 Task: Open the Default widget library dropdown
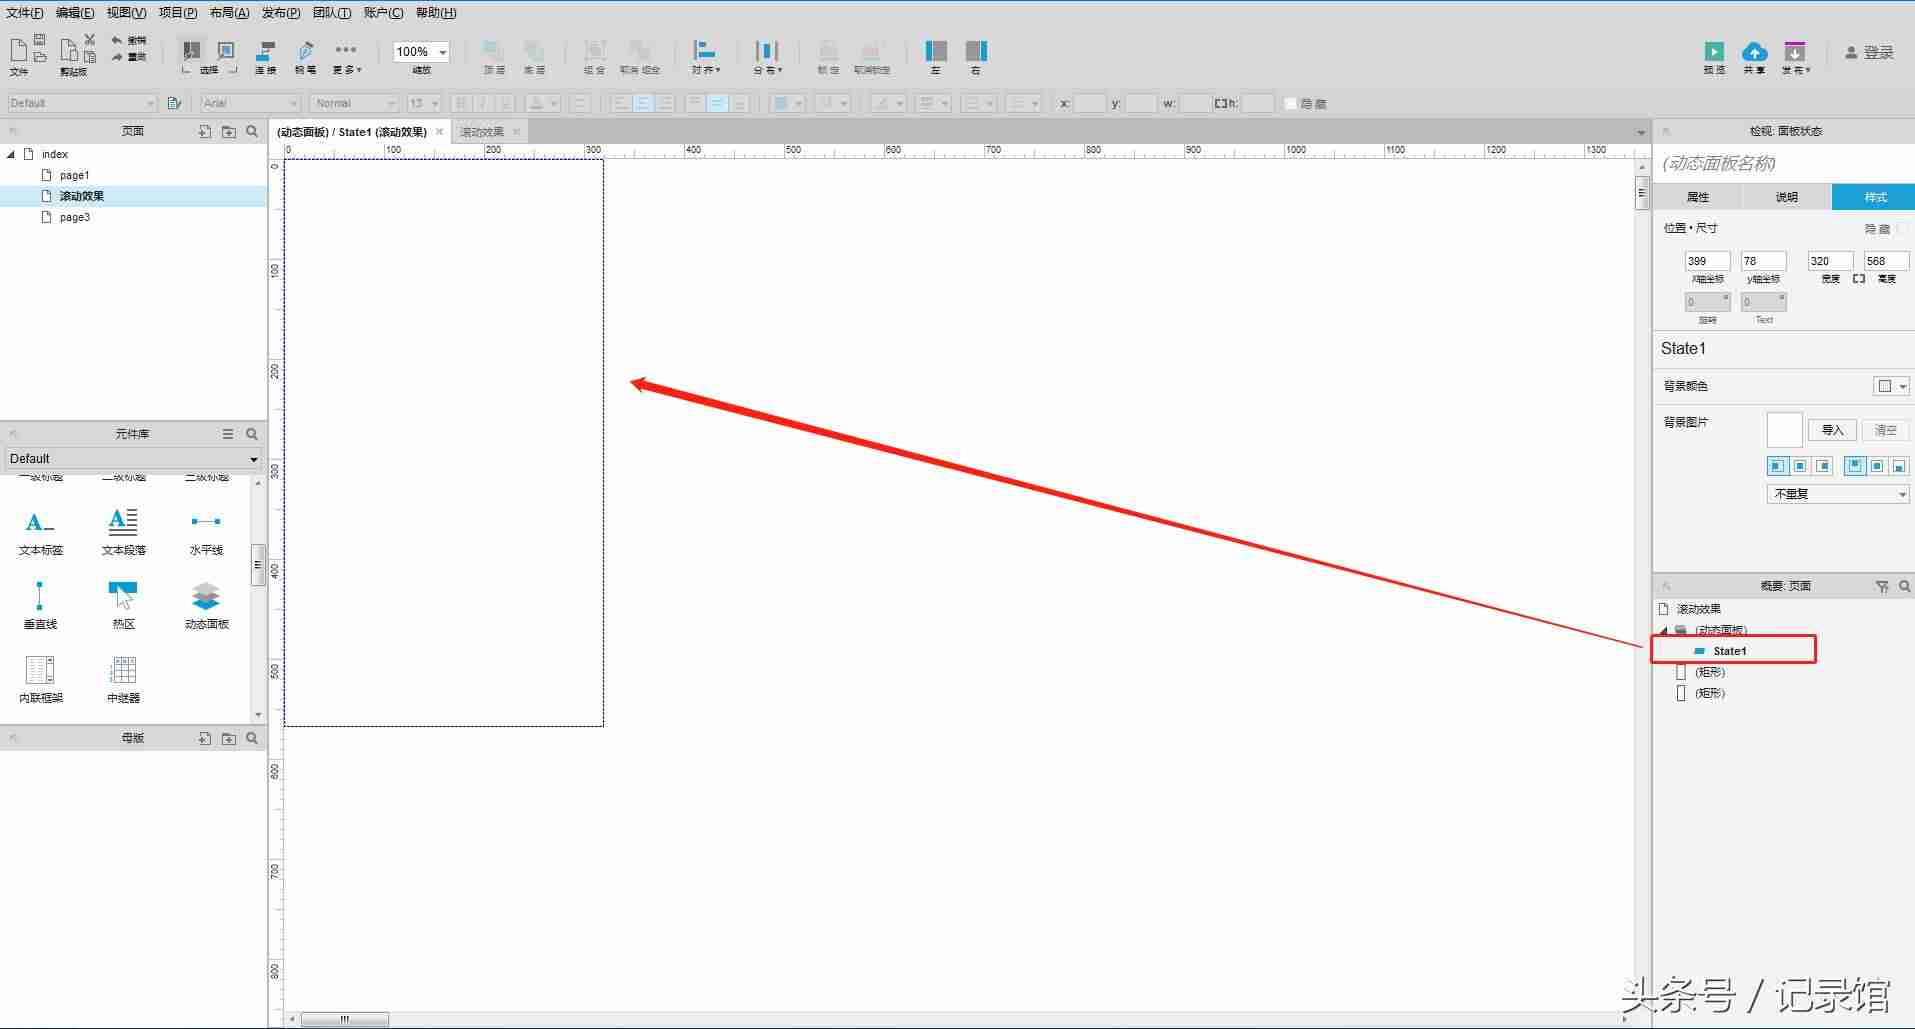click(133, 458)
